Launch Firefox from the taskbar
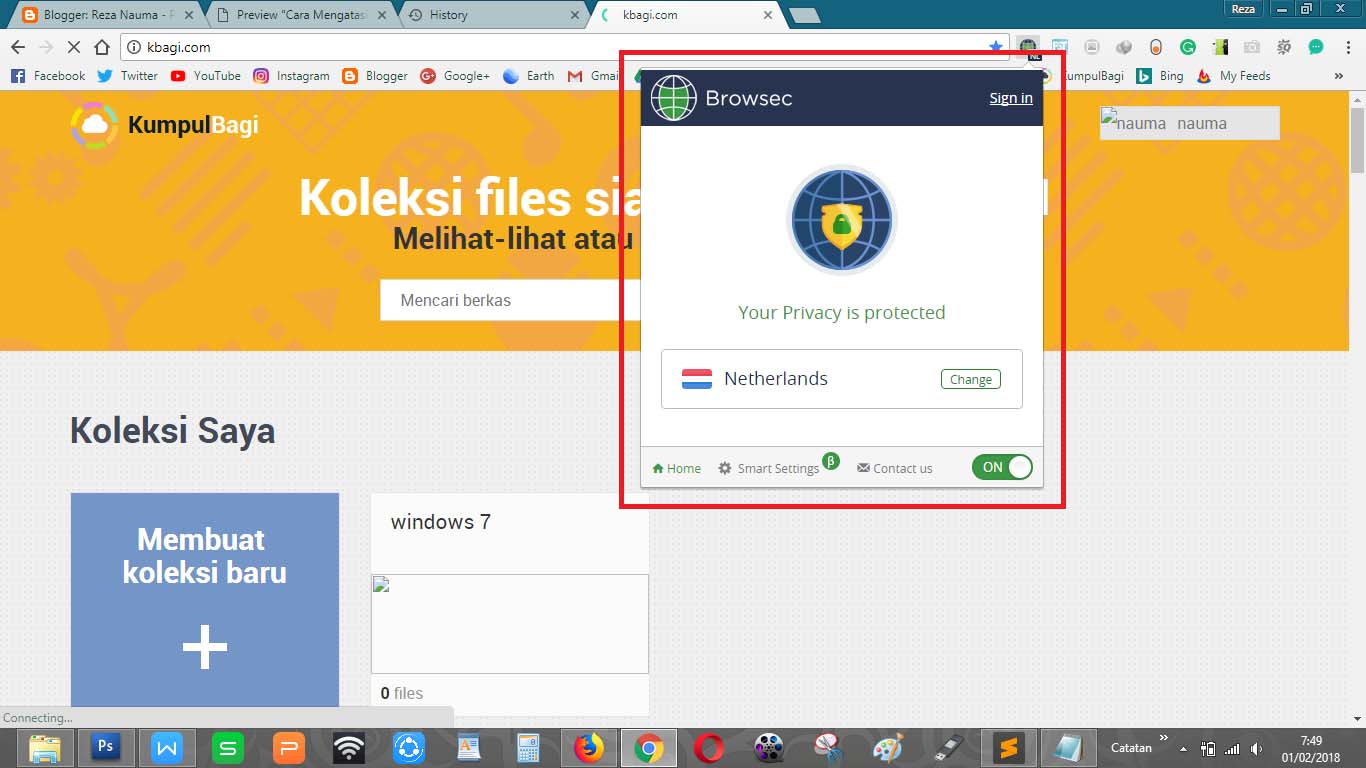 (589, 748)
